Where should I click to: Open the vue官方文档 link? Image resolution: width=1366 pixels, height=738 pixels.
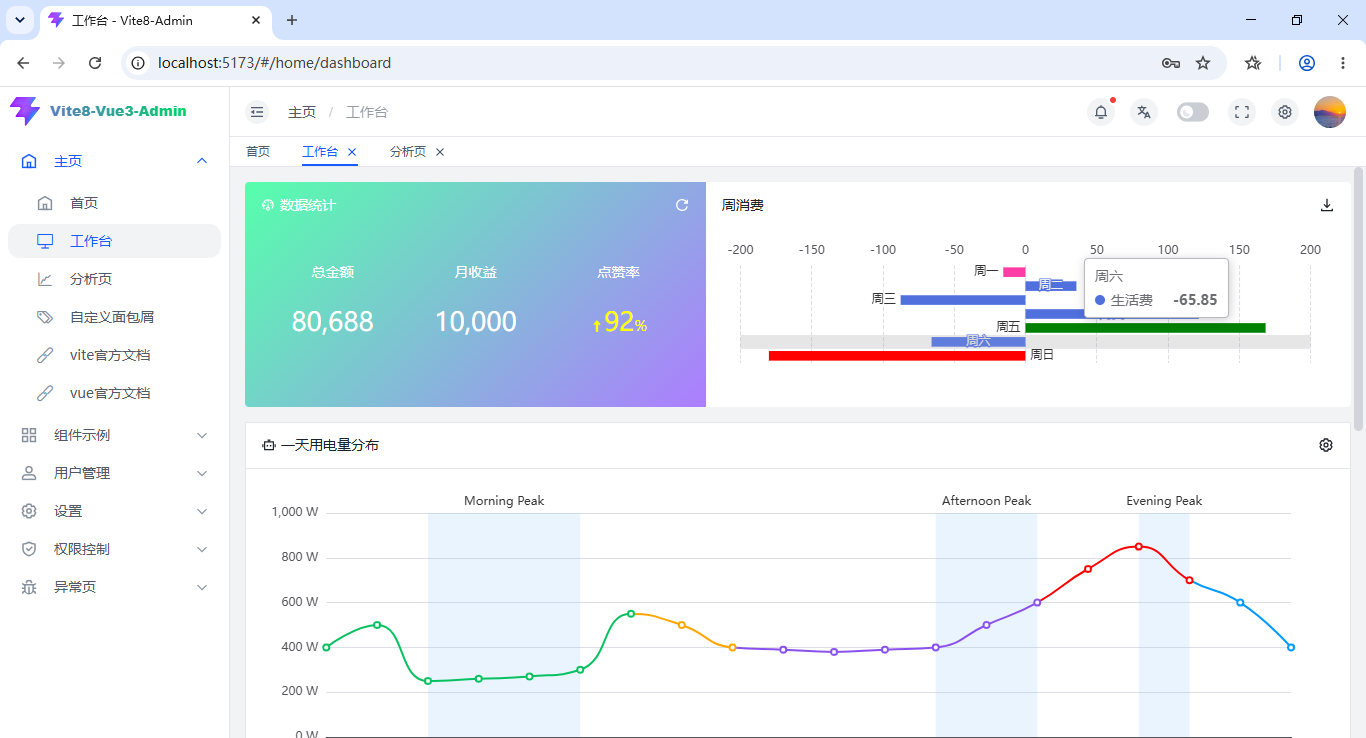coord(114,393)
